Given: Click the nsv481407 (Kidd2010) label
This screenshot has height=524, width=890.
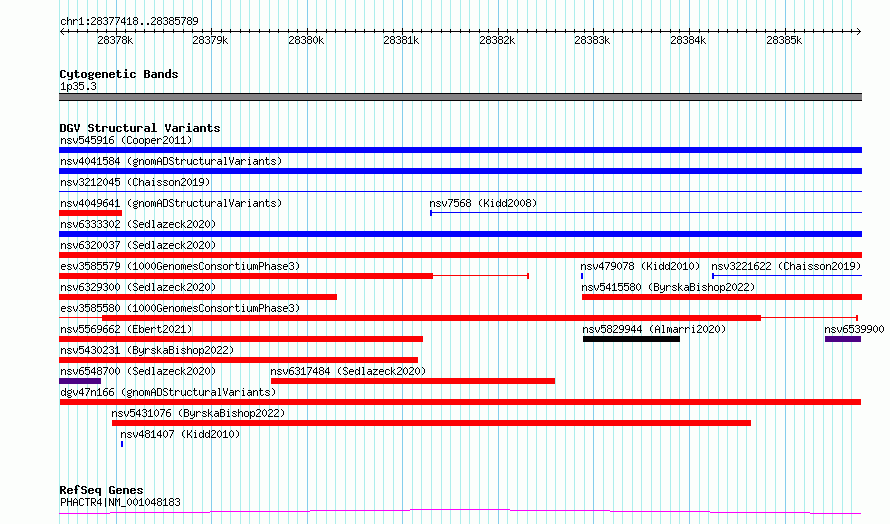Looking at the screenshot, I should click(180, 434).
